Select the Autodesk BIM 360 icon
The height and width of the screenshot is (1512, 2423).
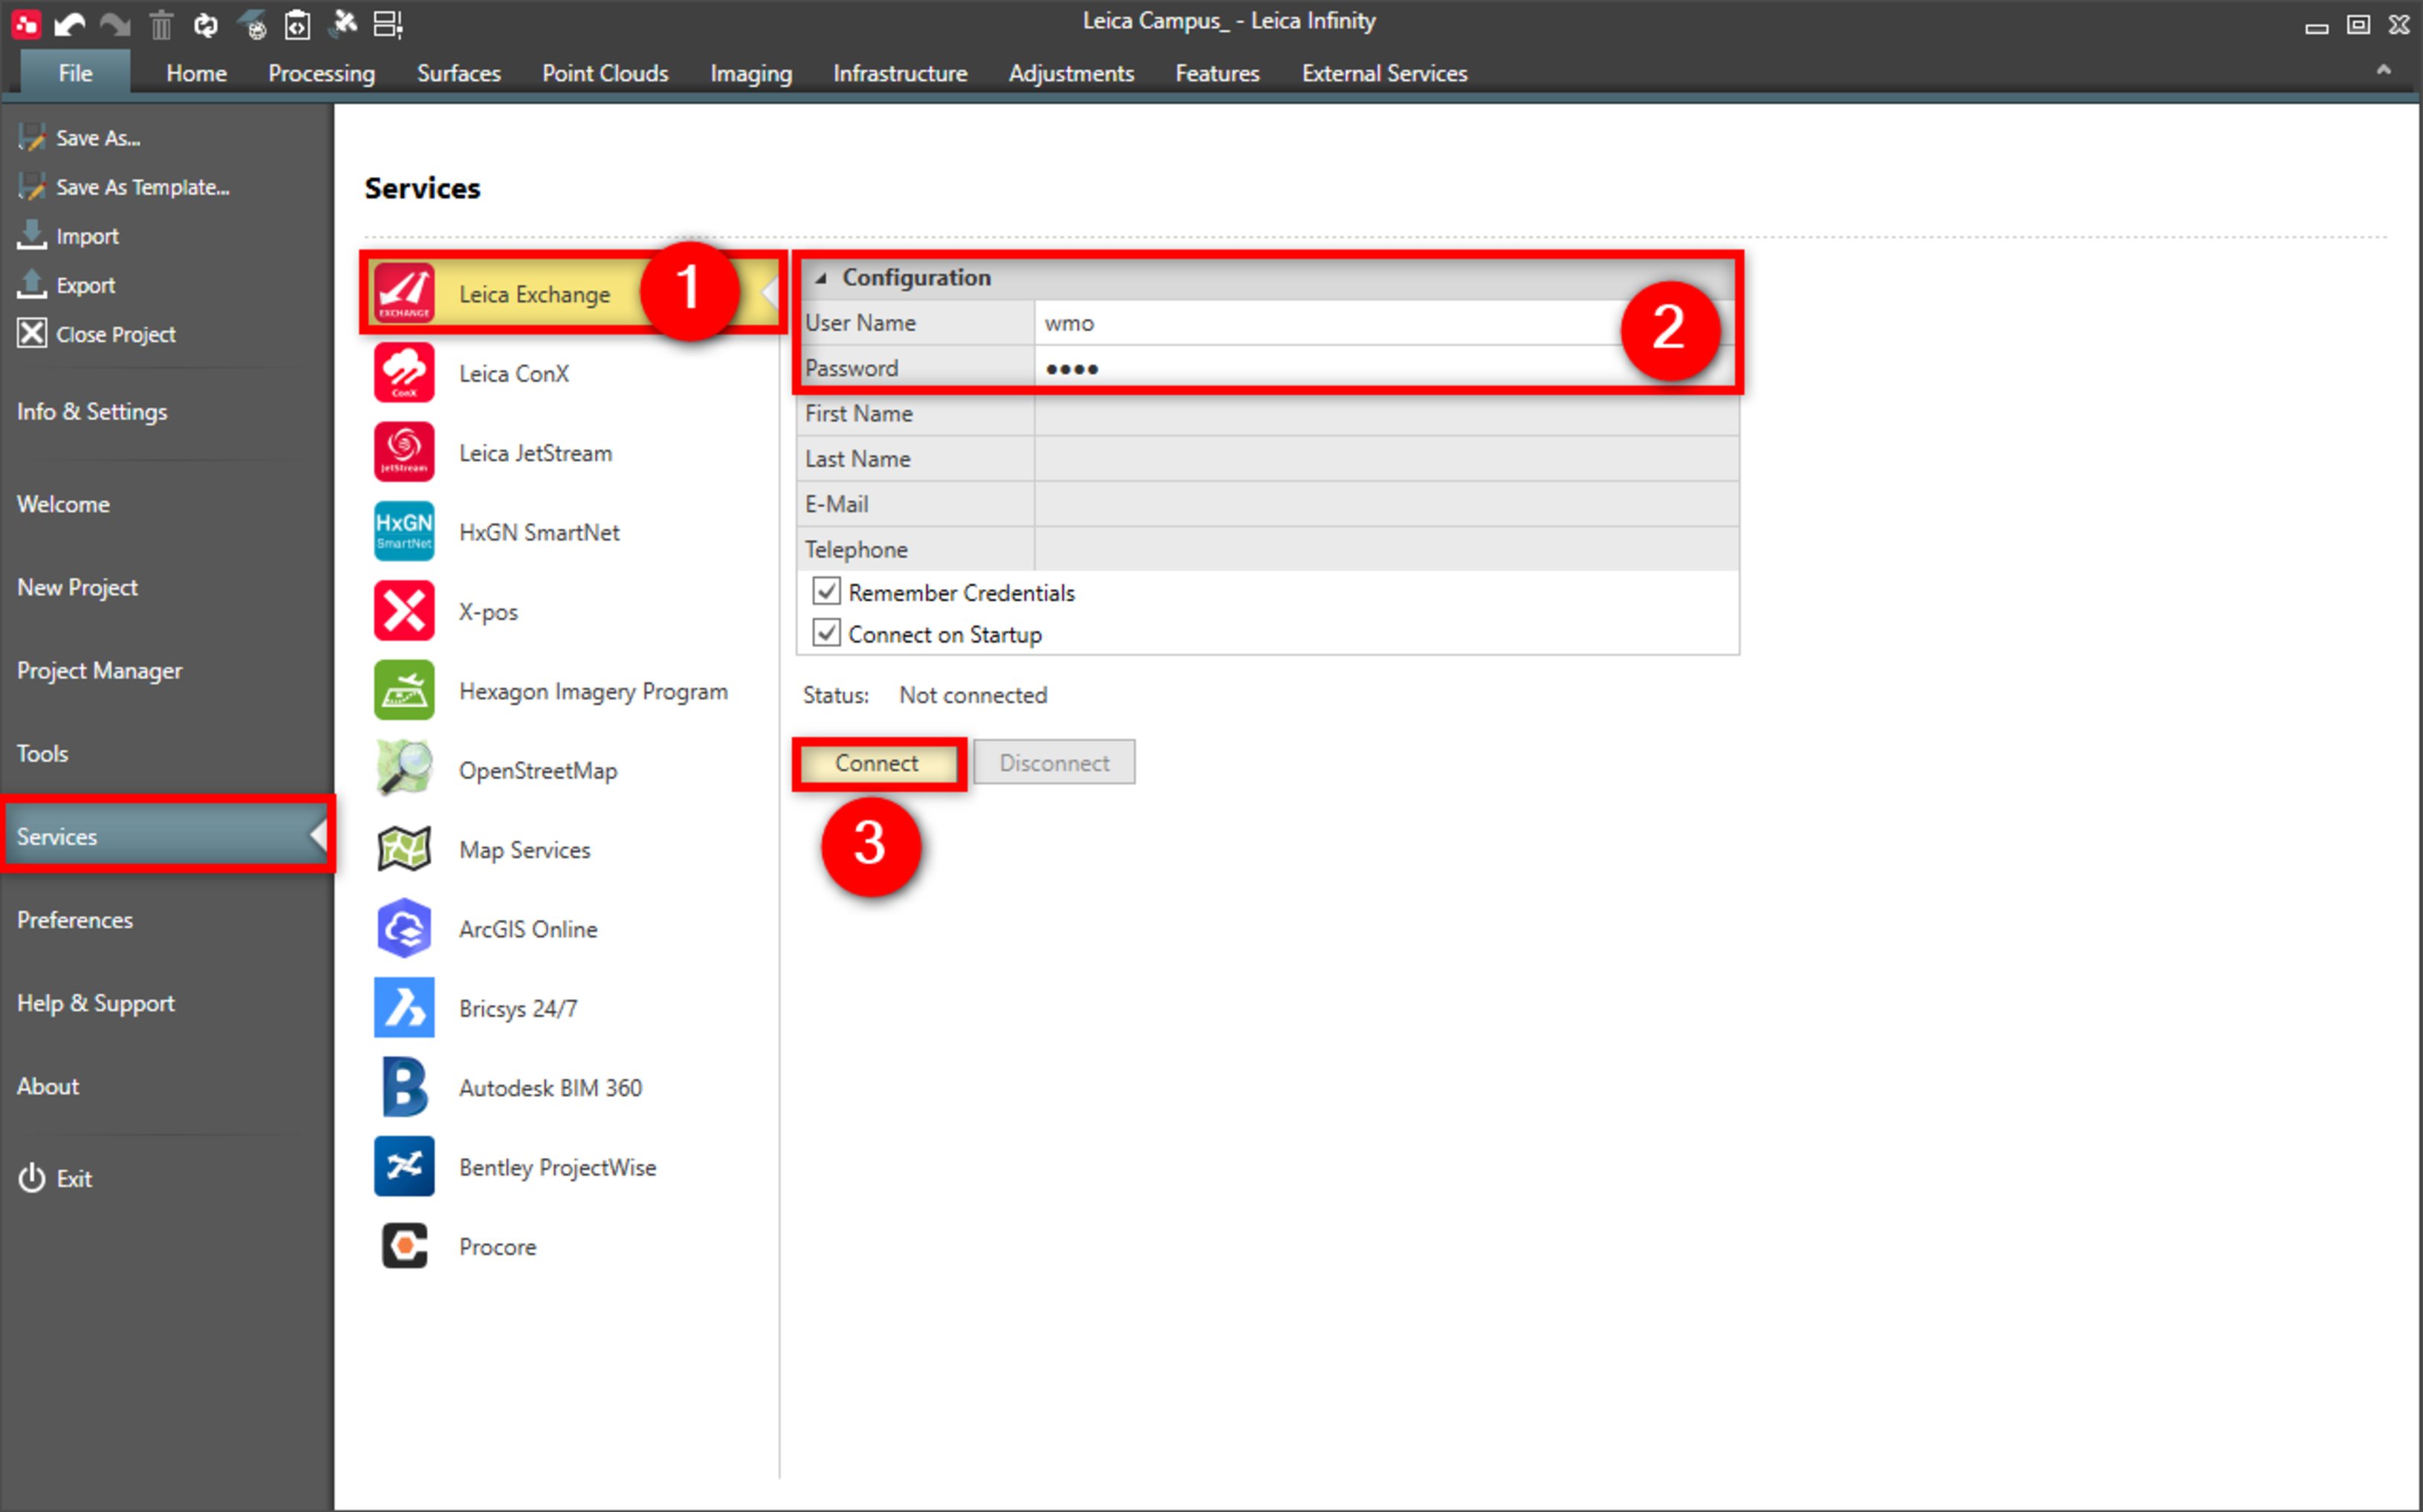[x=404, y=1087]
